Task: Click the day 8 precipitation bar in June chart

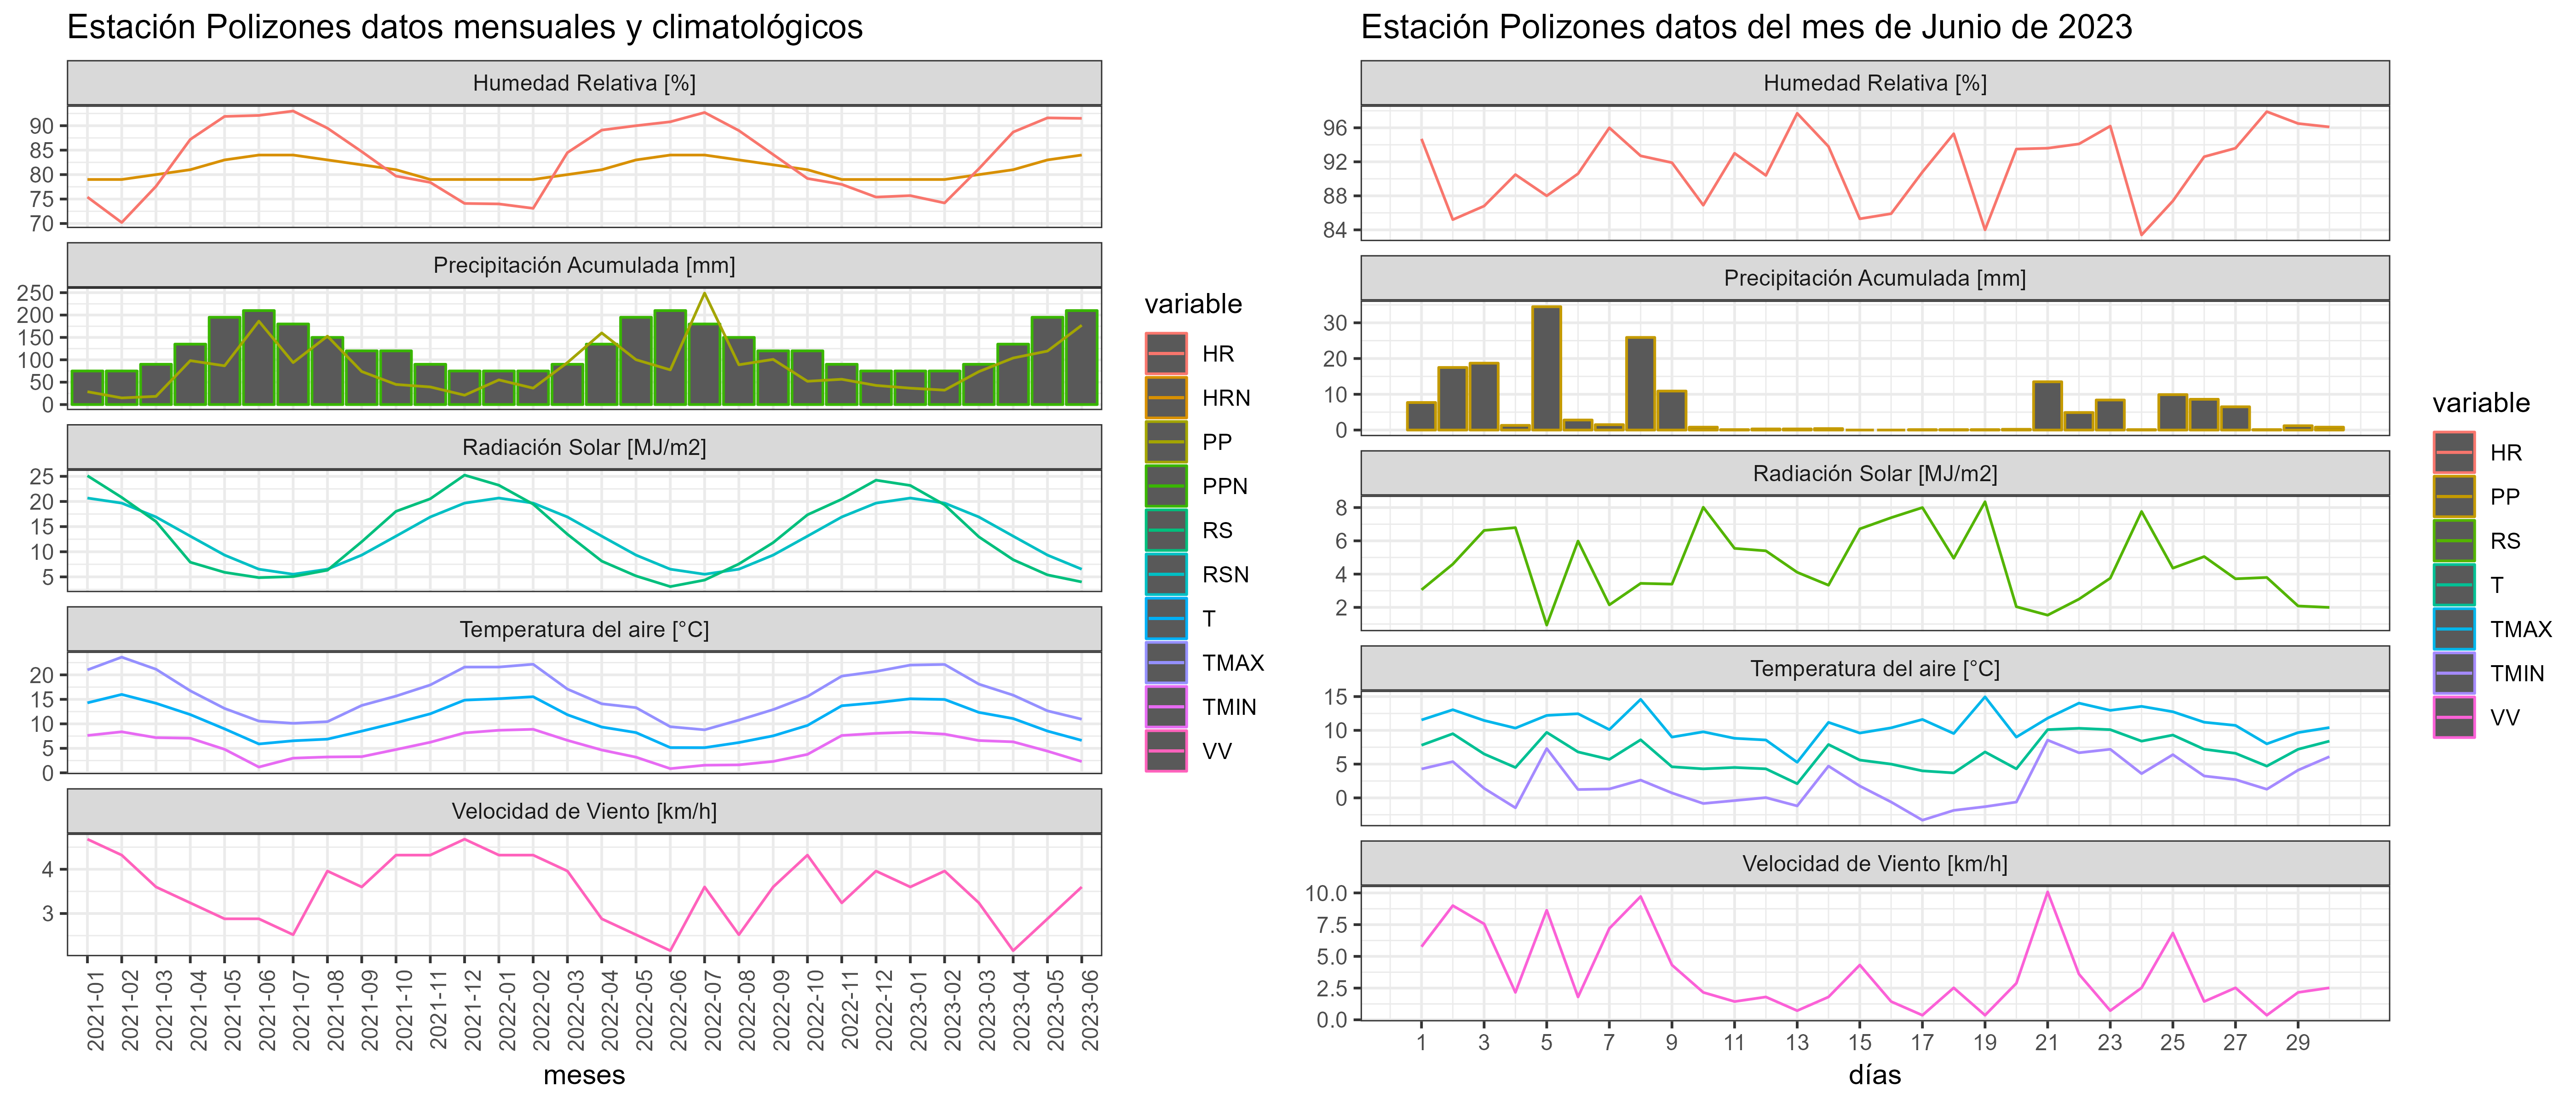Action: click(x=1640, y=384)
